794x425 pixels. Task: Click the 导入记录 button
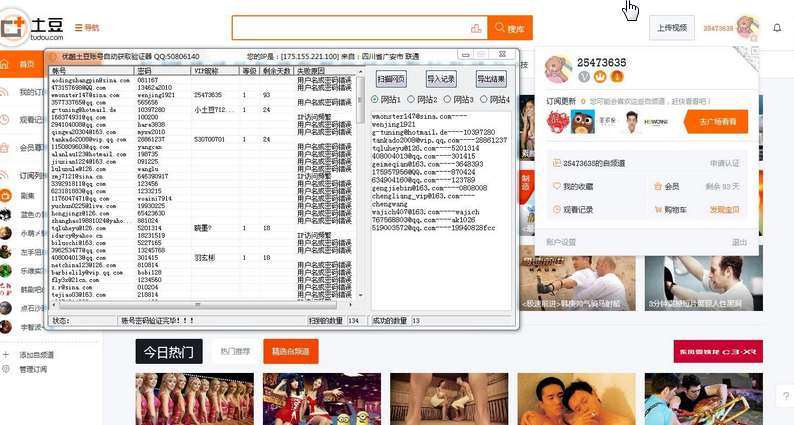coord(441,79)
